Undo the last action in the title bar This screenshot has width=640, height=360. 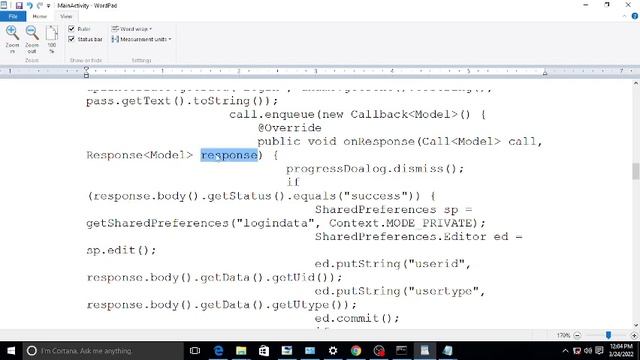click(x=29, y=5)
